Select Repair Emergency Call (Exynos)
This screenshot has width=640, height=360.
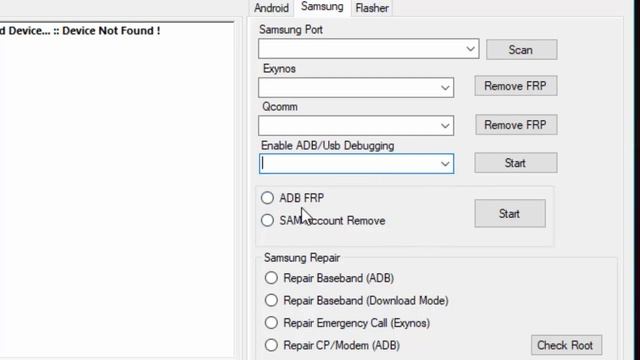tap(271, 323)
